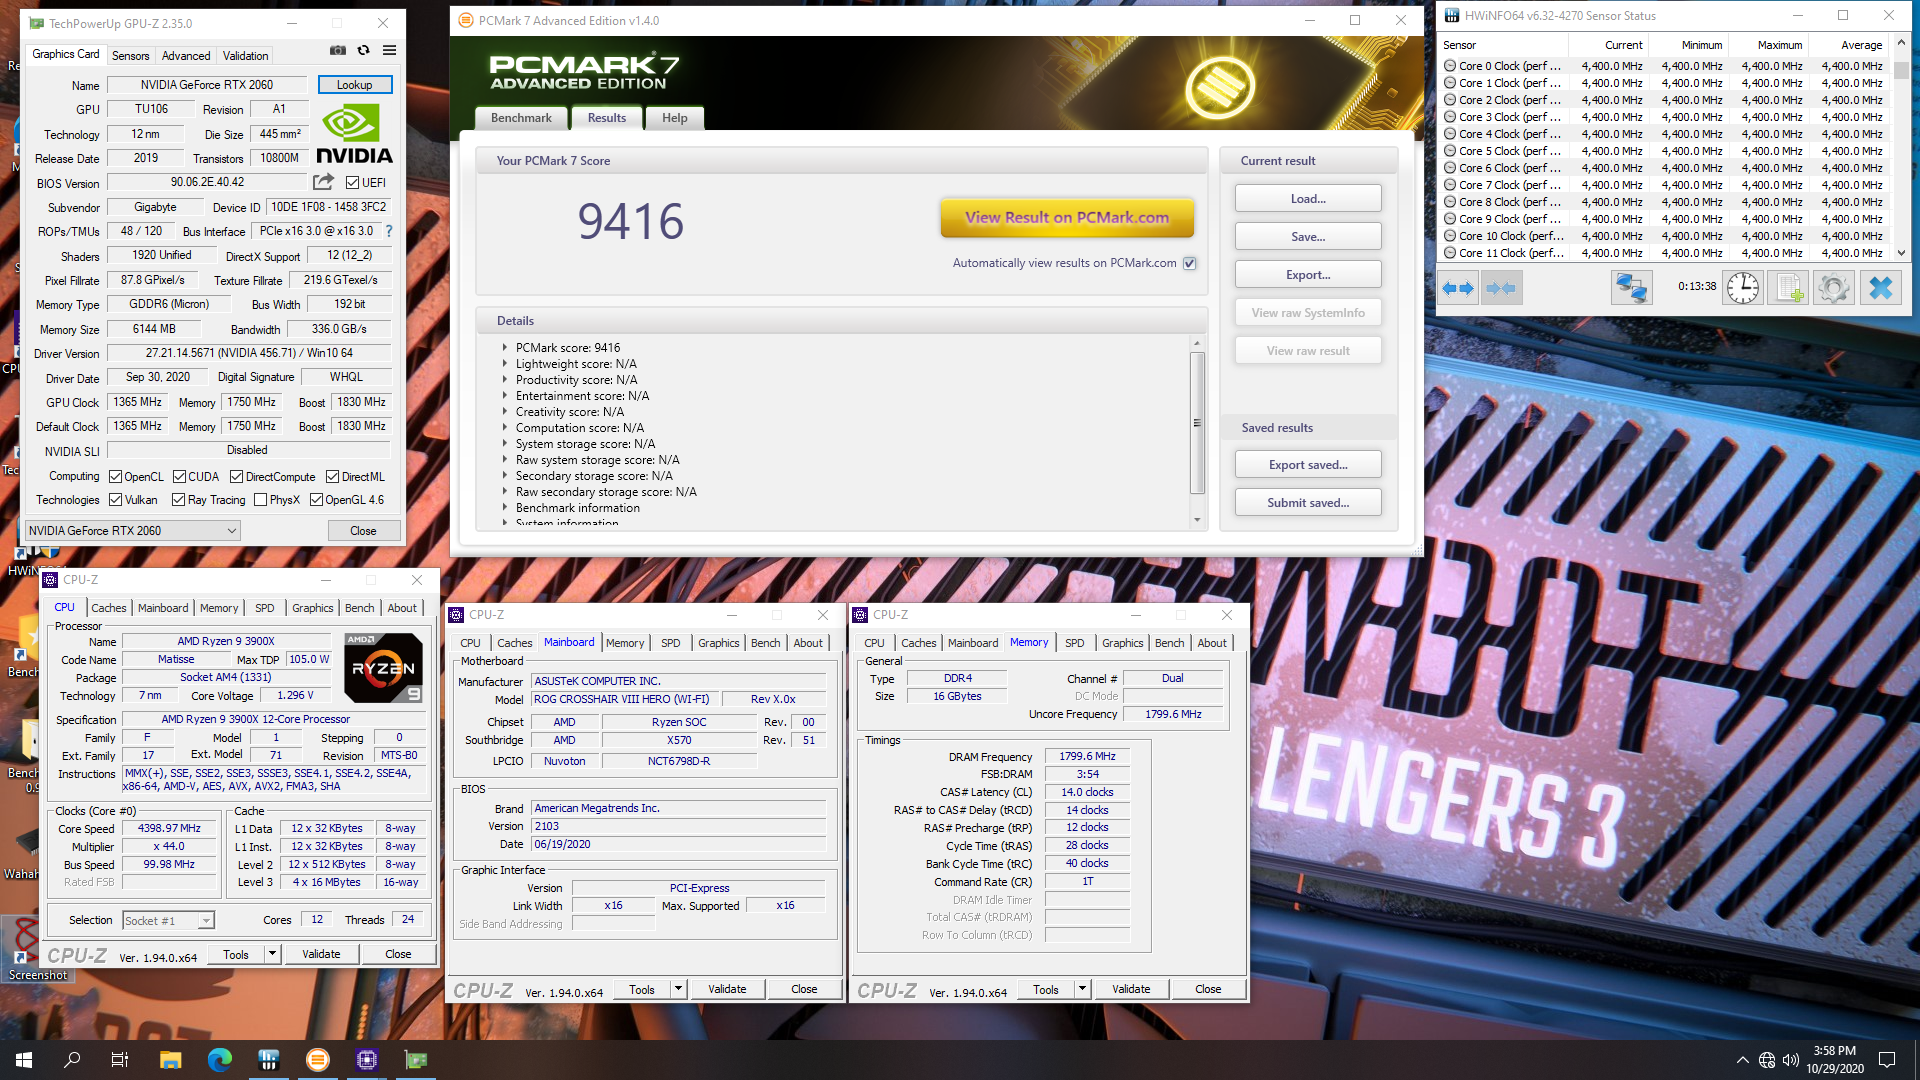Click the GPU-Z screenshot camera icon
The image size is (1920, 1080).
(x=338, y=50)
